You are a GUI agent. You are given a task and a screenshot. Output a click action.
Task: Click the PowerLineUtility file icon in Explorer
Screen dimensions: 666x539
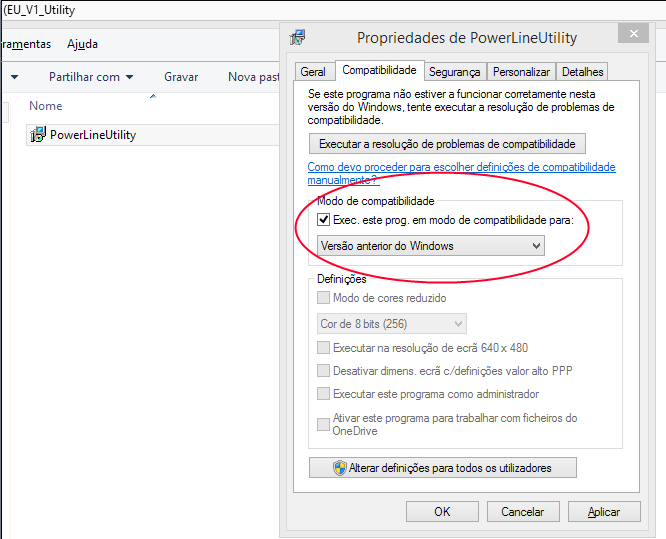pyautogui.click(x=38, y=135)
